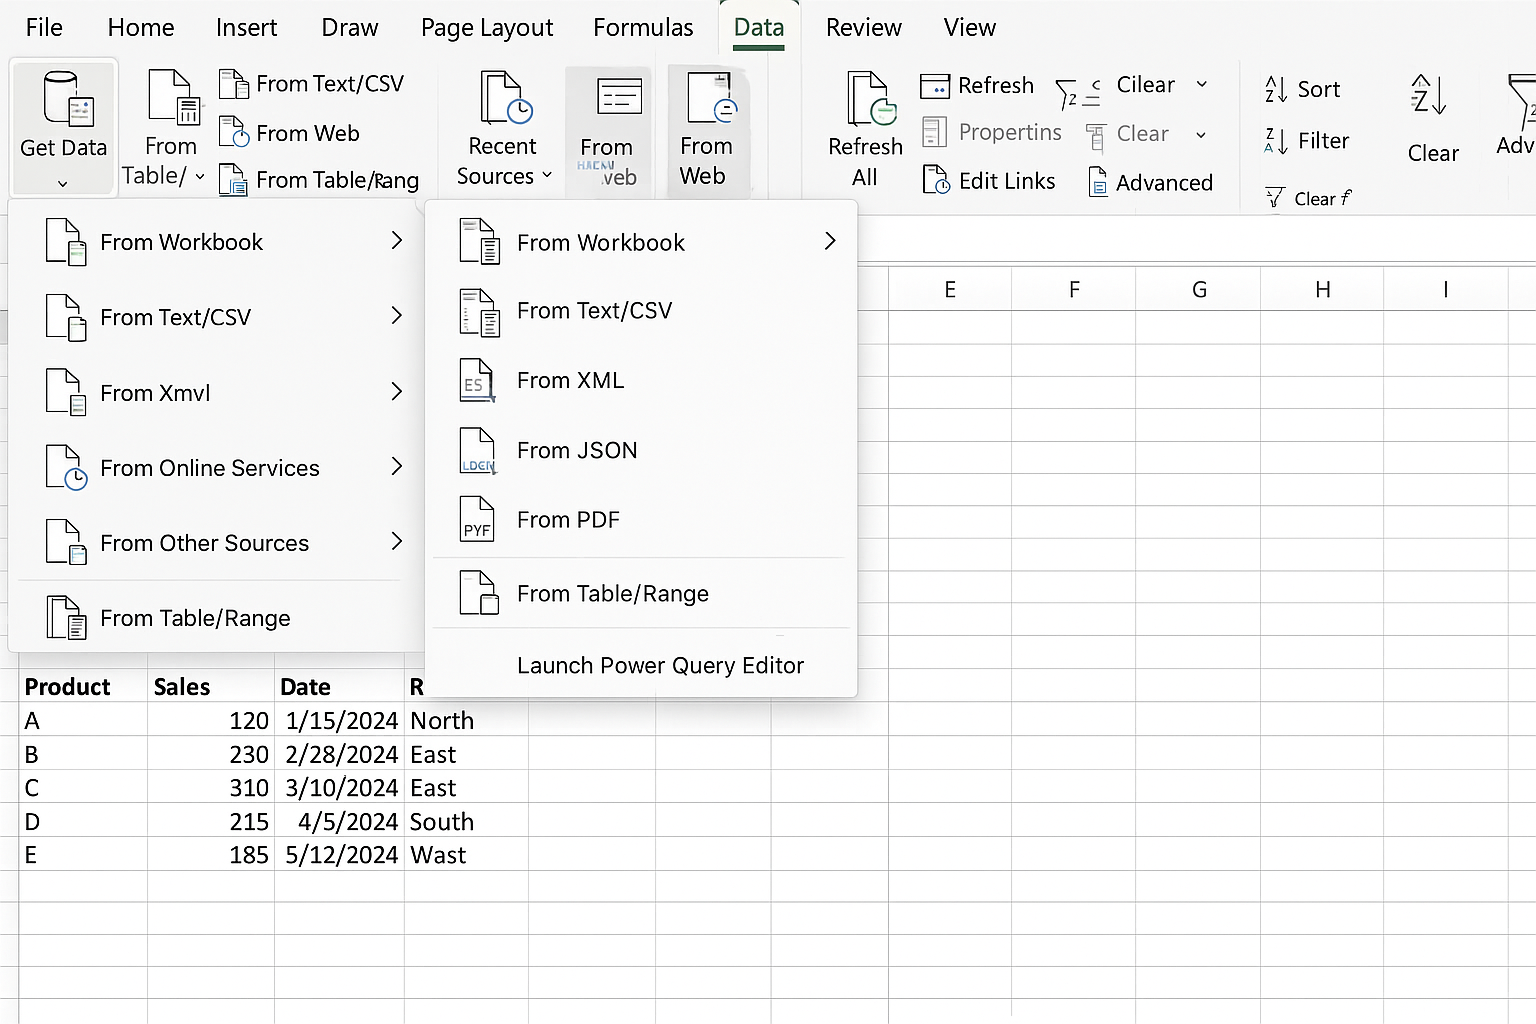The height and width of the screenshot is (1024, 1536).
Task: Open the File tab
Action: point(44,28)
